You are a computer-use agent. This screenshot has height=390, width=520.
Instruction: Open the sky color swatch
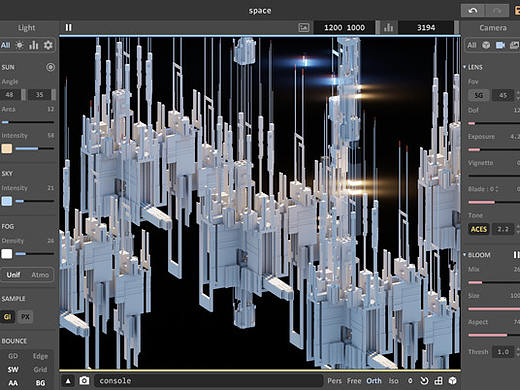click(7, 201)
